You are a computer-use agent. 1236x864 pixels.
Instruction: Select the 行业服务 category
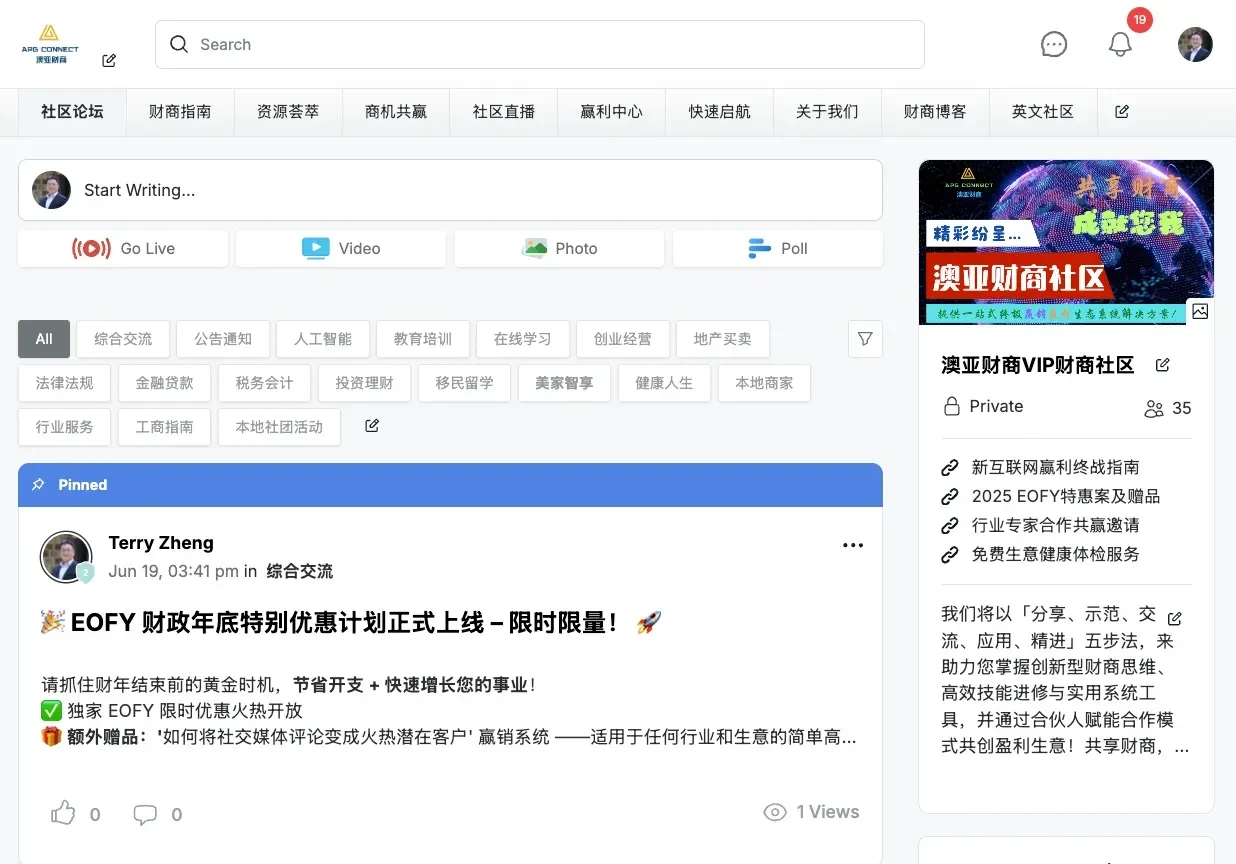[x=65, y=427]
